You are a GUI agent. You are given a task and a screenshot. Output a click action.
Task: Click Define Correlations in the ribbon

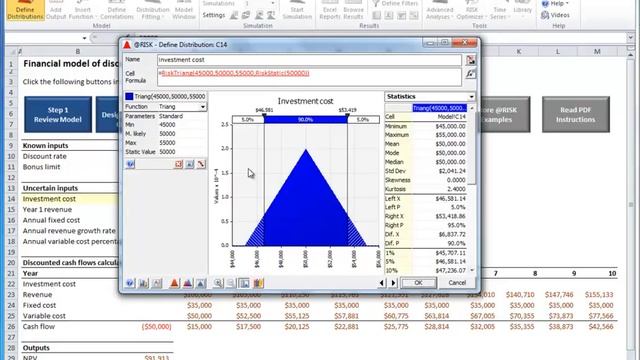click(117, 10)
